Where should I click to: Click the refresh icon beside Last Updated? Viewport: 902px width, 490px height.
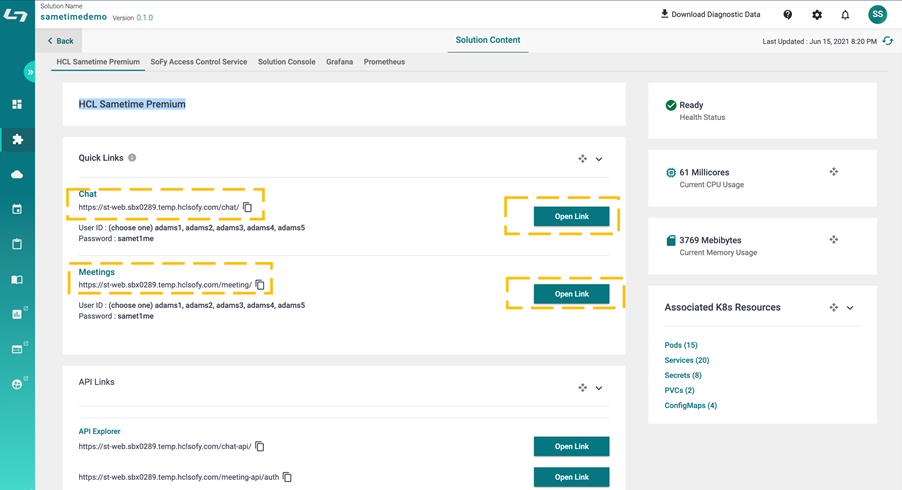pyautogui.click(x=888, y=41)
